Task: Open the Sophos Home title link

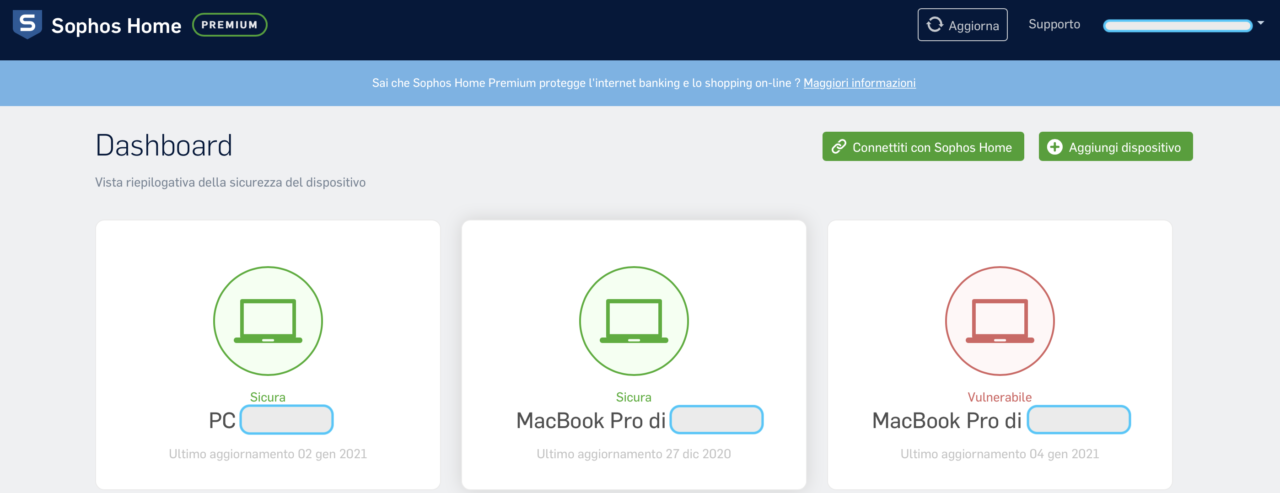Action: [x=116, y=25]
